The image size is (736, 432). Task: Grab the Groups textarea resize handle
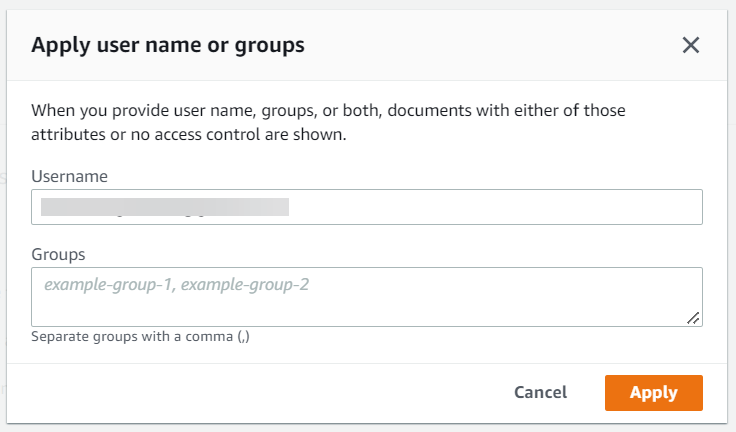click(x=693, y=317)
